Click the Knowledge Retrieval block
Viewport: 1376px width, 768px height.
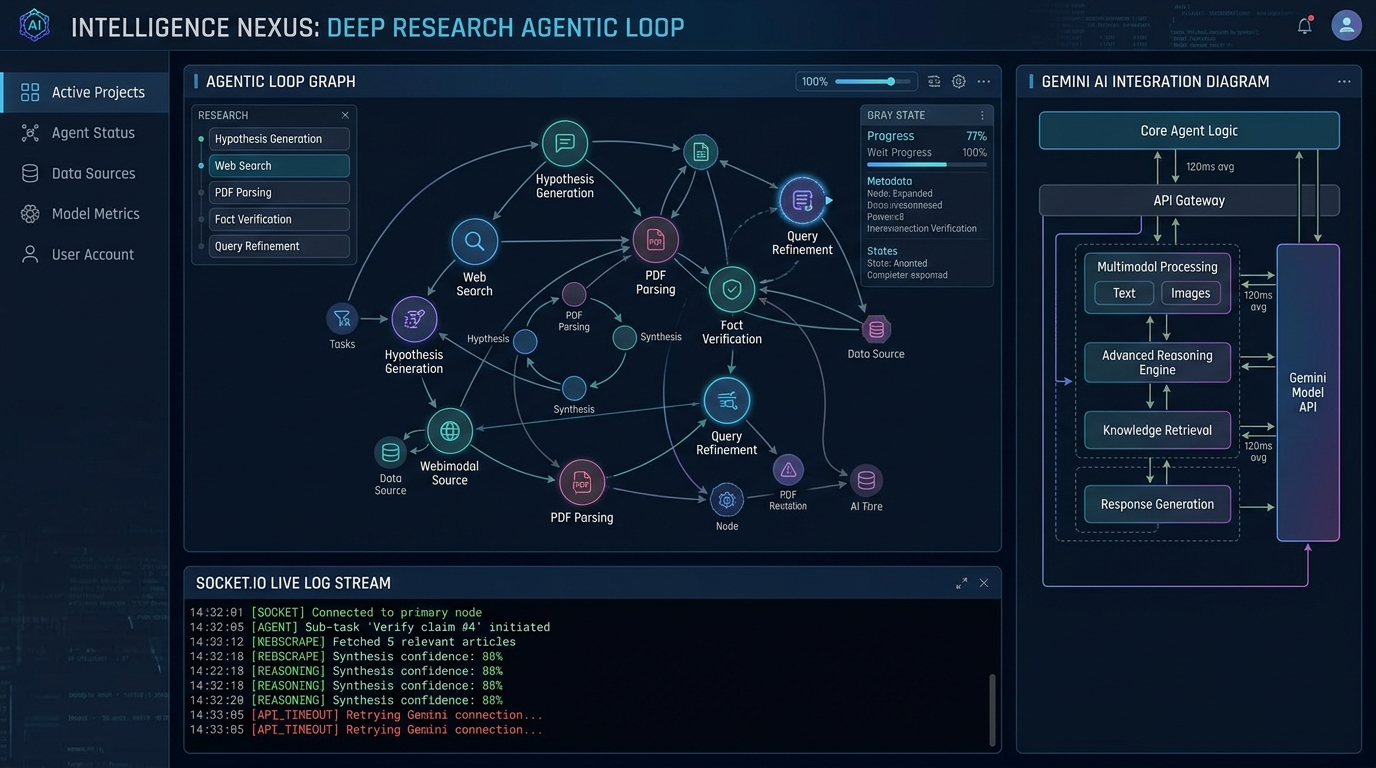coord(1157,431)
